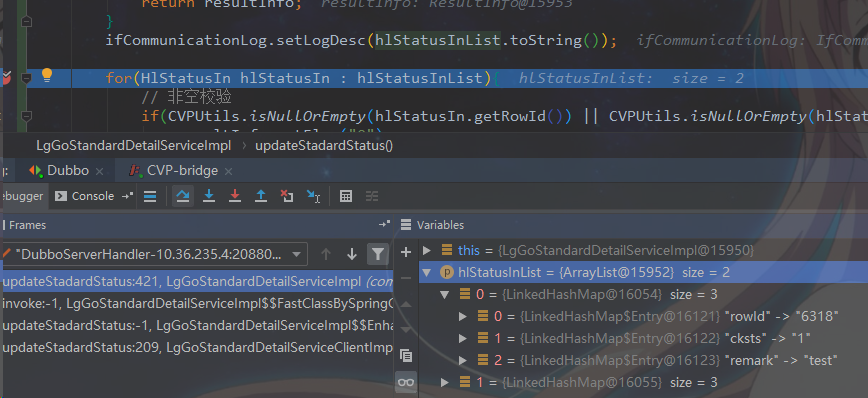Close the CVP-bridge tab
Viewport: 868px width, 398px height.
click(229, 172)
